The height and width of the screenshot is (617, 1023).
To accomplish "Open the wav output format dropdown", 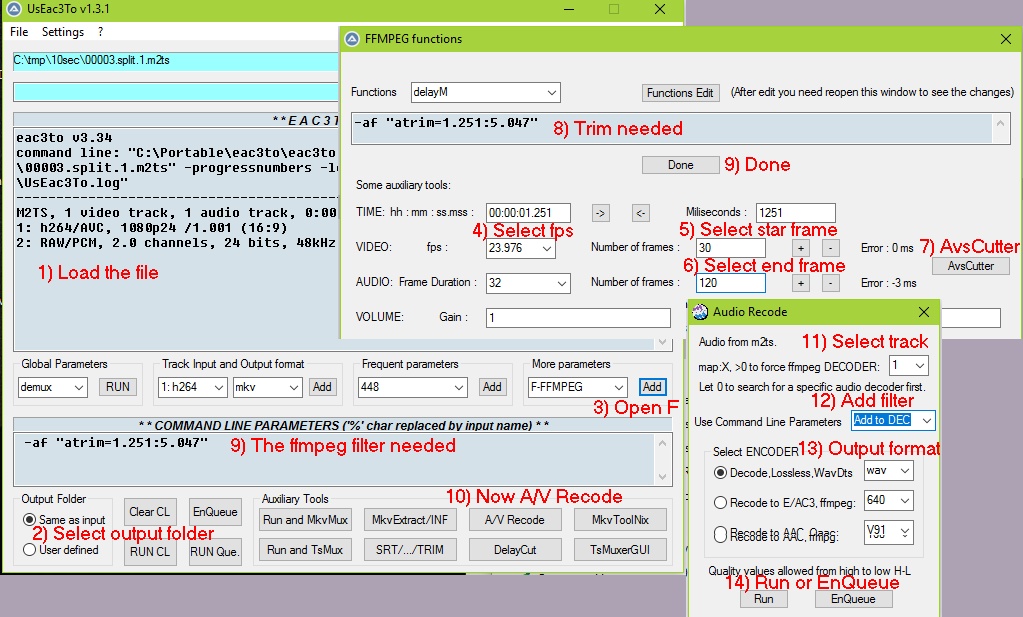I will point(889,470).
